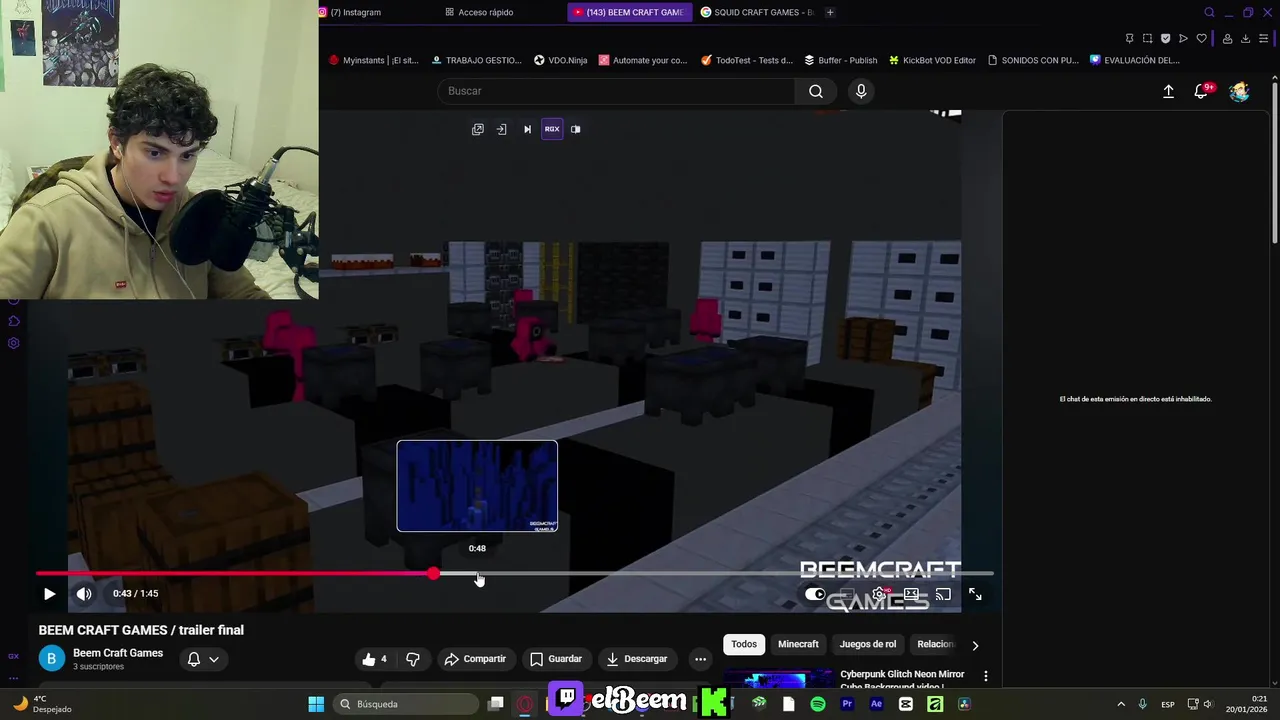Cast the video to a TV
The image size is (1280, 720).
943,594
